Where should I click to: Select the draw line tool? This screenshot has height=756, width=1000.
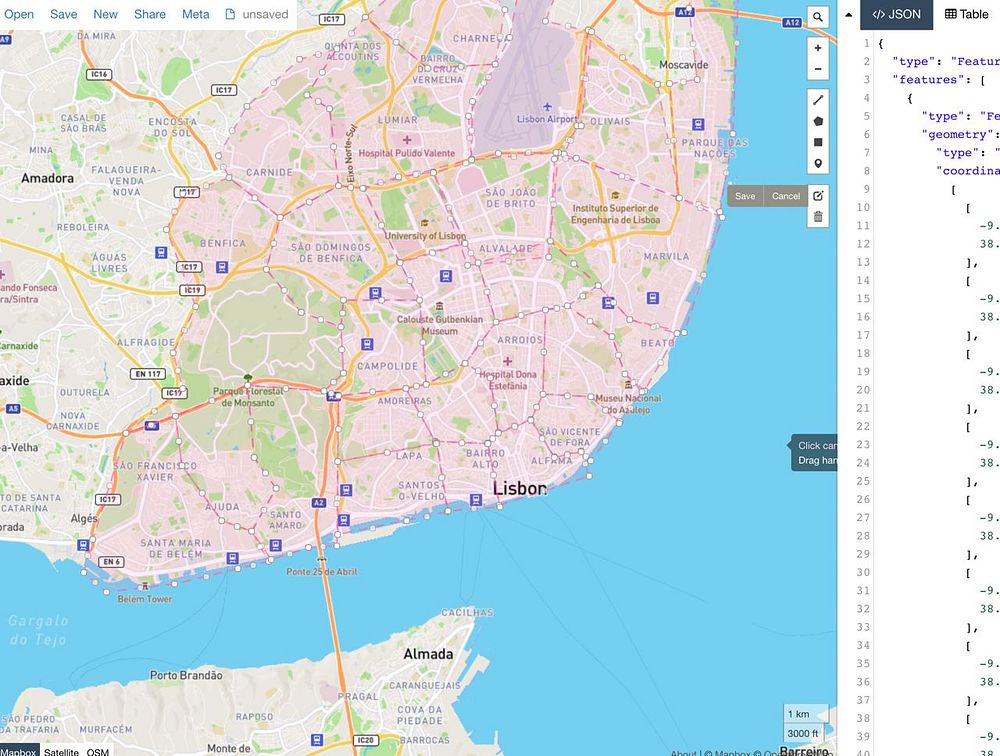click(818, 100)
